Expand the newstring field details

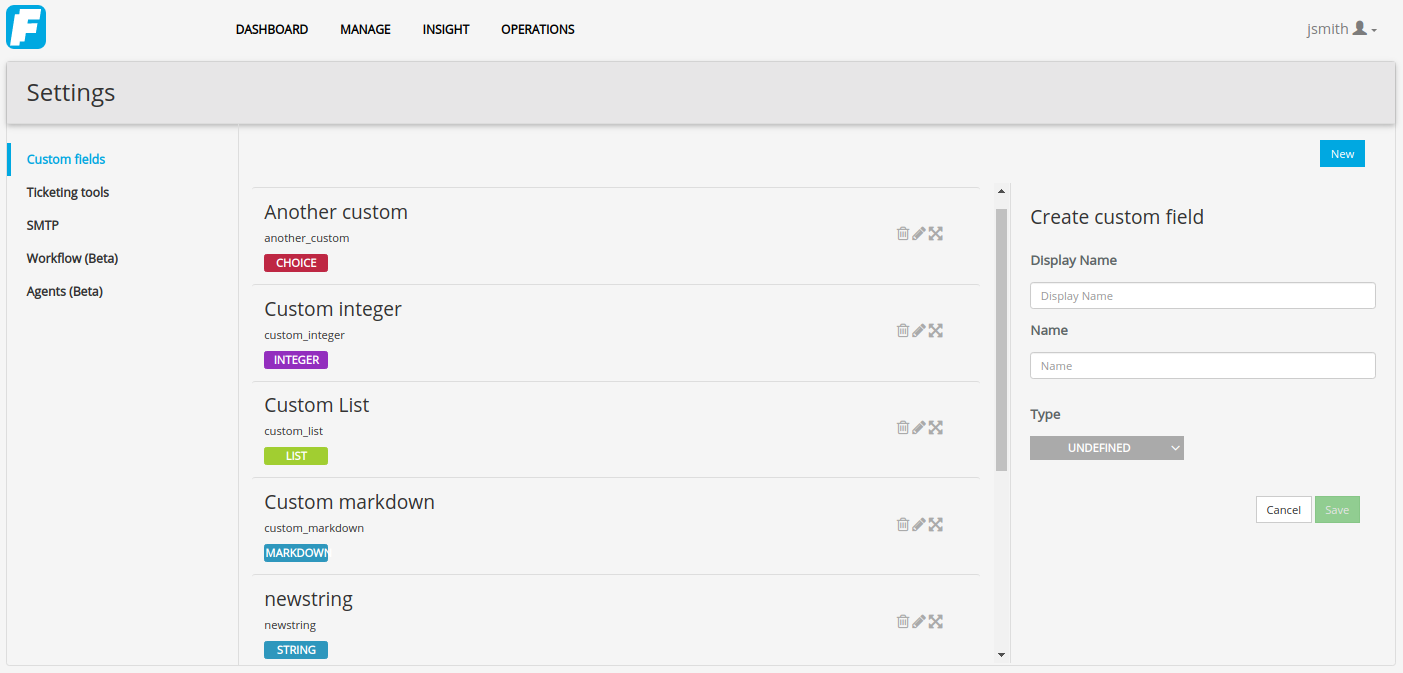pyautogui.click(x=936, y=621)
